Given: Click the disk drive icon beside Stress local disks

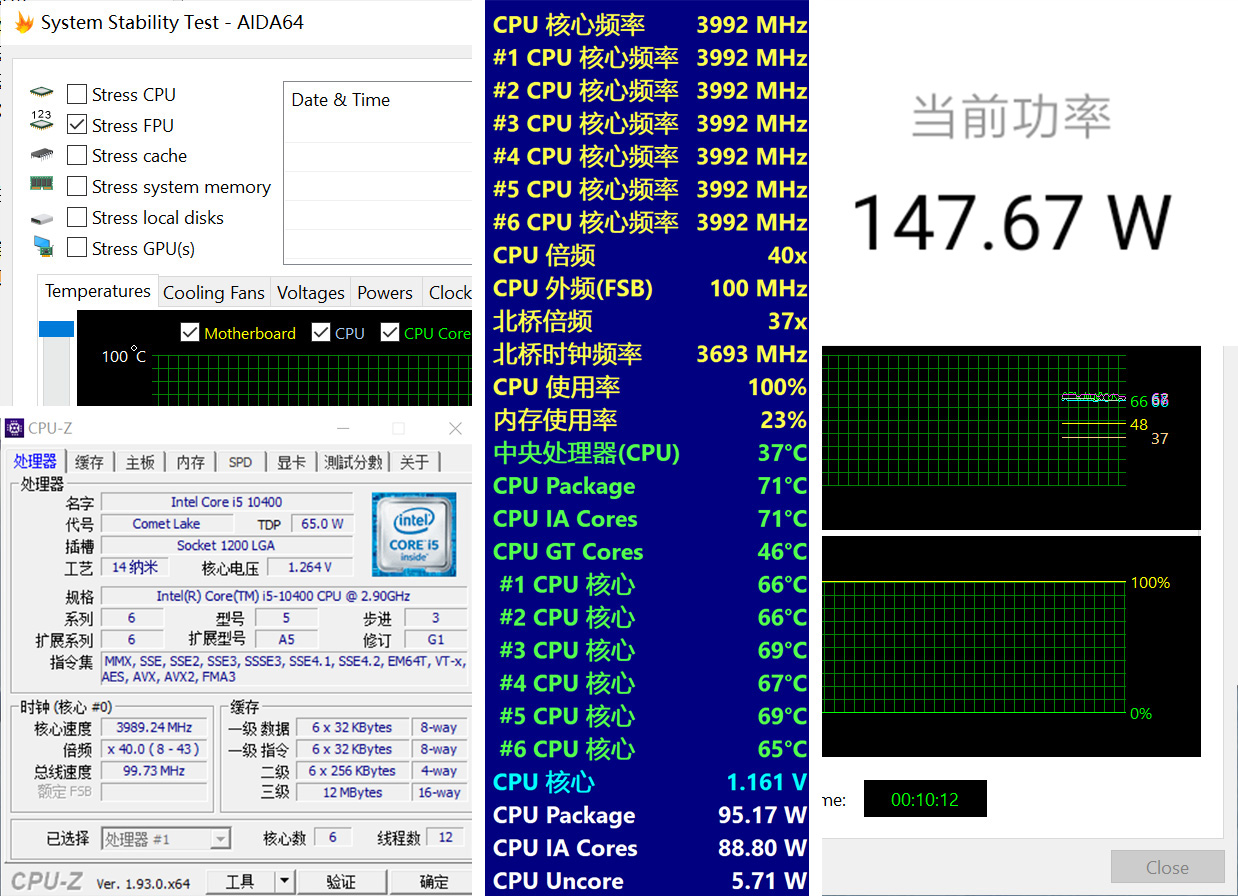Looking at the screenshot, I should coord(41,218).
